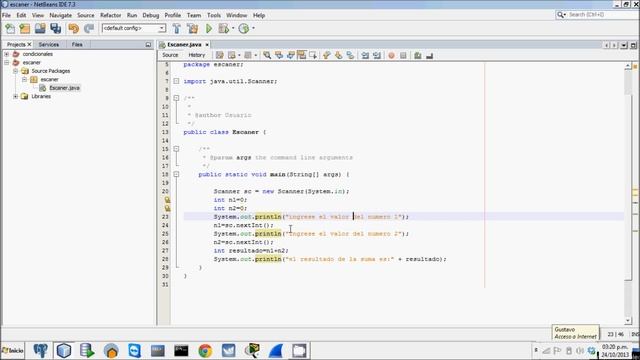Click the Previous Bookmark editor icon
Viewport: 640px width, 360px height.
coord(327,55)
